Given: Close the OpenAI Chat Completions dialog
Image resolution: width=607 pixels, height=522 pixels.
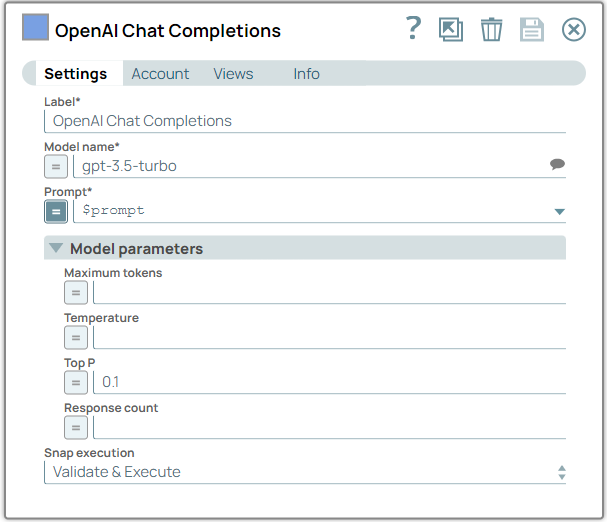Looking at the screenshot, I should point(574,29).
